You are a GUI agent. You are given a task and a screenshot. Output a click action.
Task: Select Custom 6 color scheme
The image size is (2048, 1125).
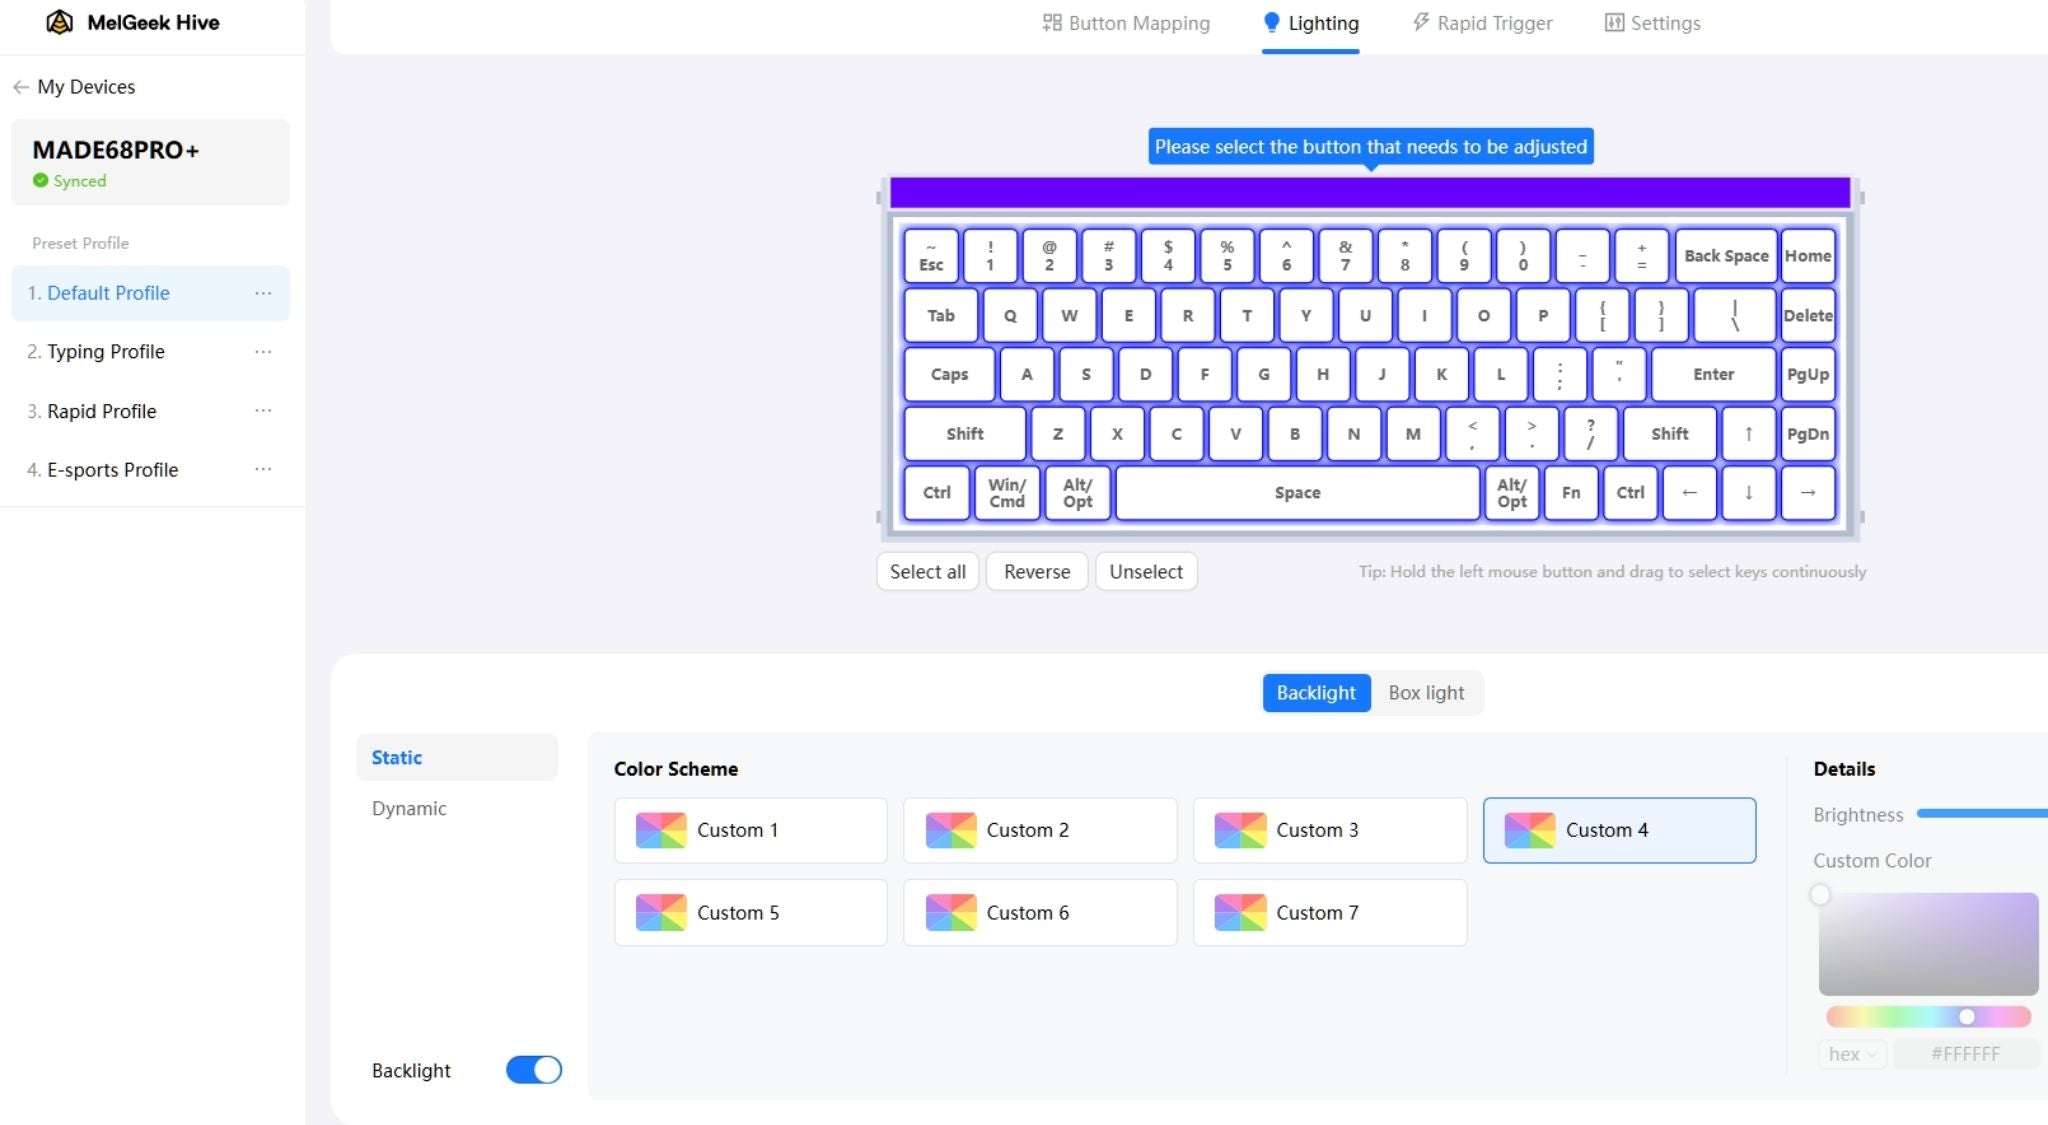click(x=1040, y=913)
